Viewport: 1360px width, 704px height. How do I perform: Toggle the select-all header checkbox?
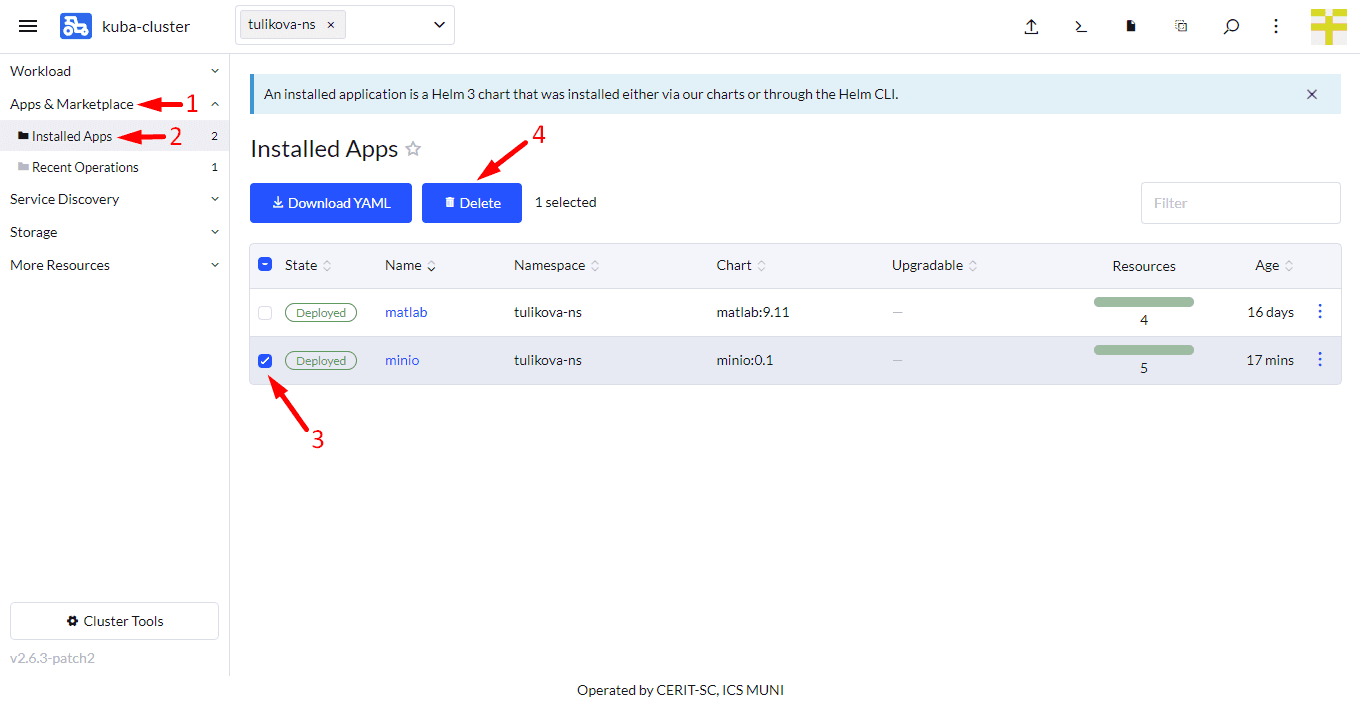(x=265, y=265)
